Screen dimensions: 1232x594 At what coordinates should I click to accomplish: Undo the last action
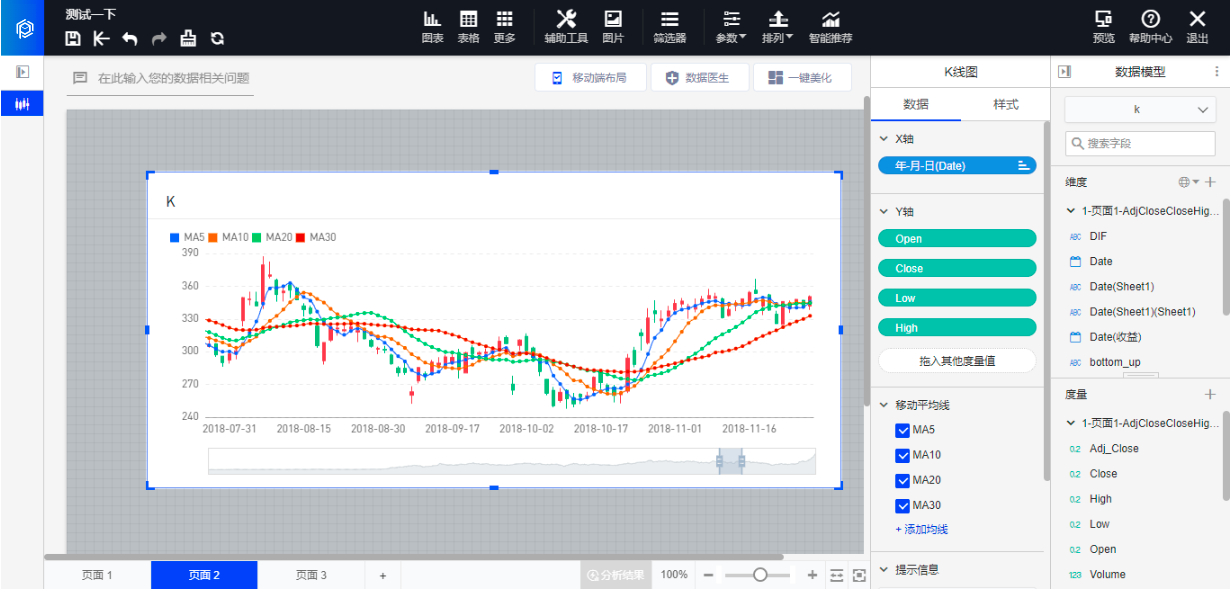tap(130, 38)
